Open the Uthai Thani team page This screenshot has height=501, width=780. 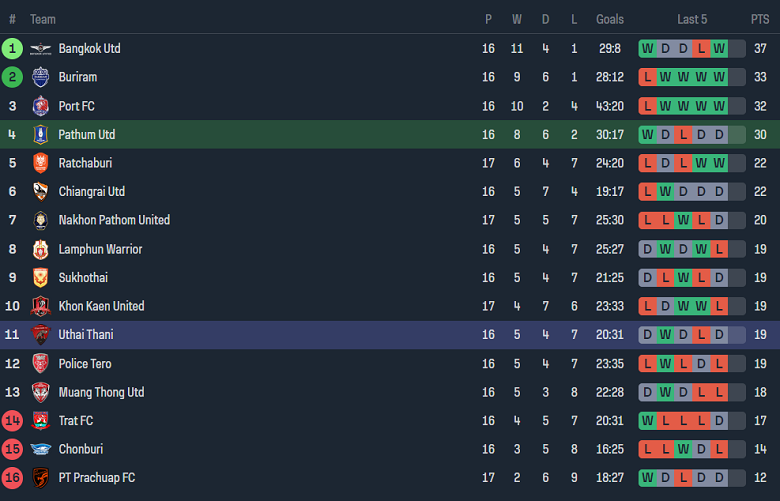coord(85,335)
